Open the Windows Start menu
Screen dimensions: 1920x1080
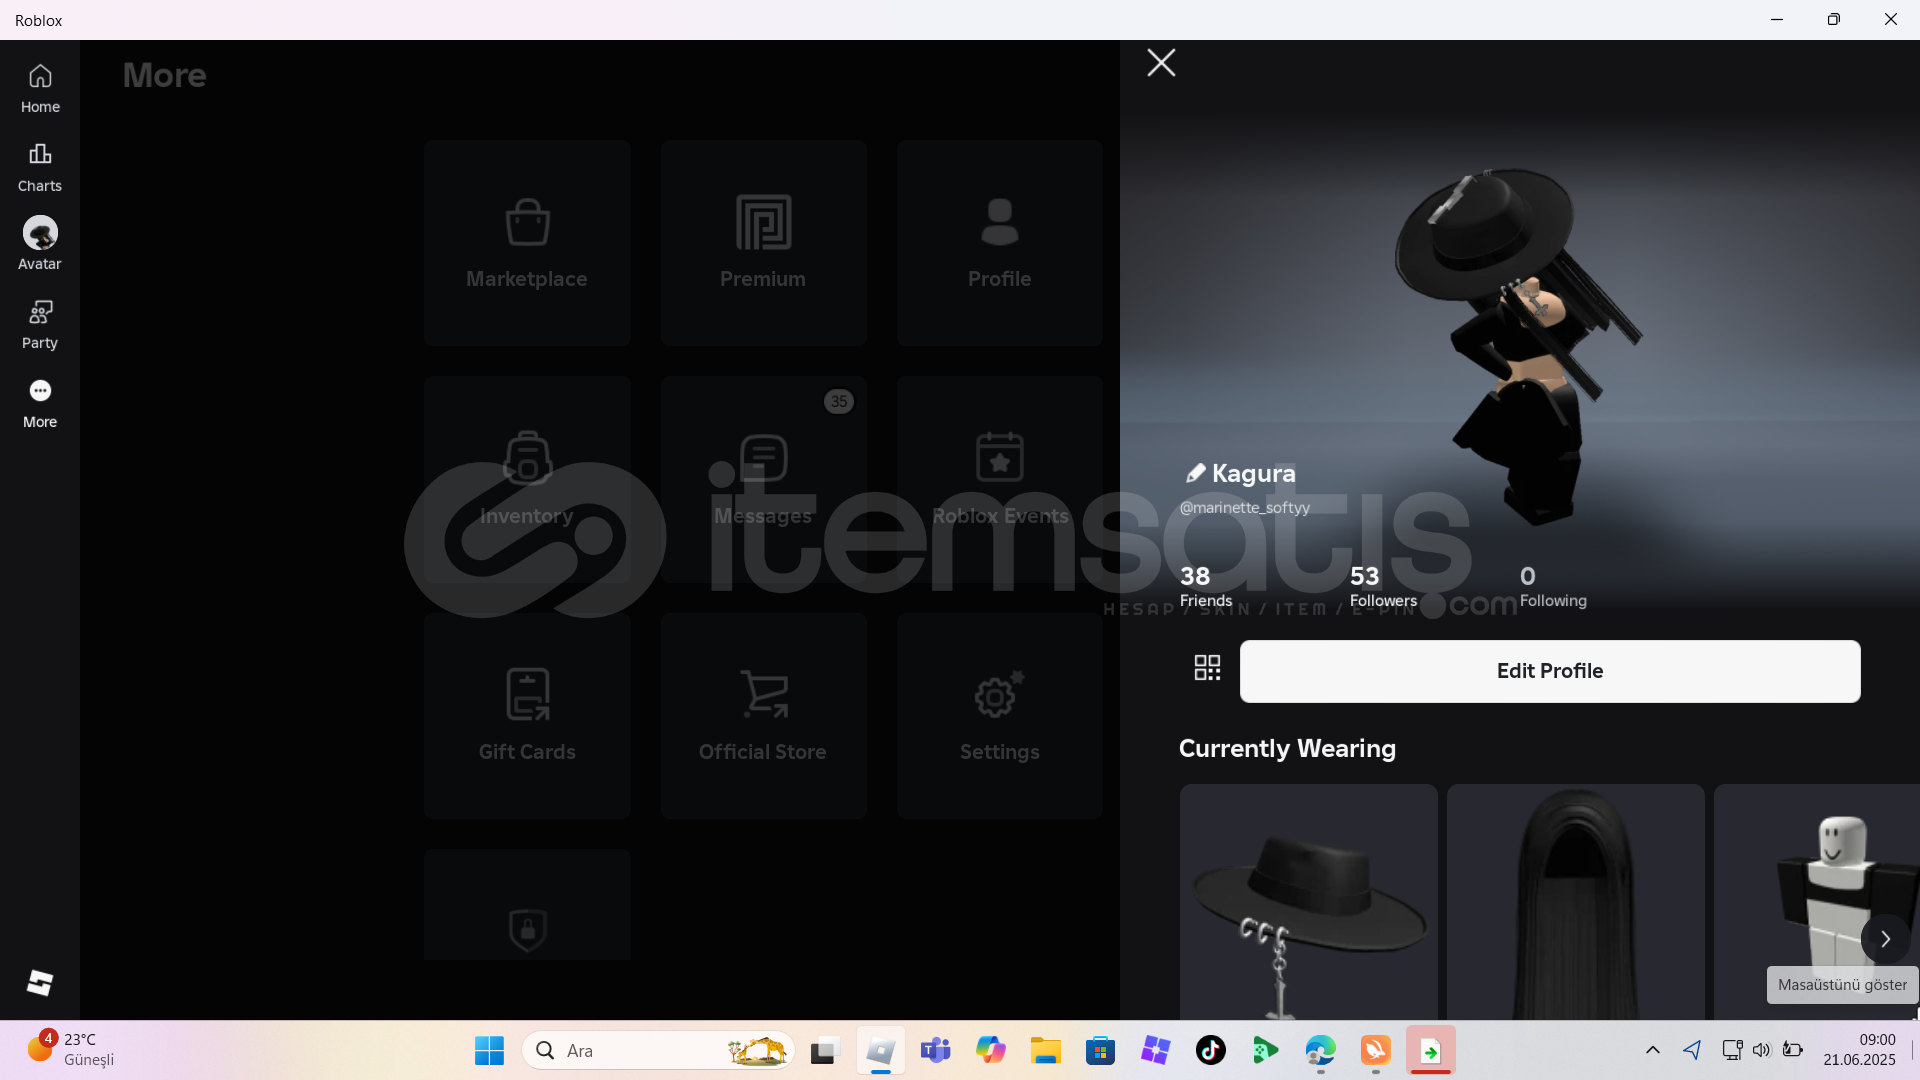[x=489, y=1051]
